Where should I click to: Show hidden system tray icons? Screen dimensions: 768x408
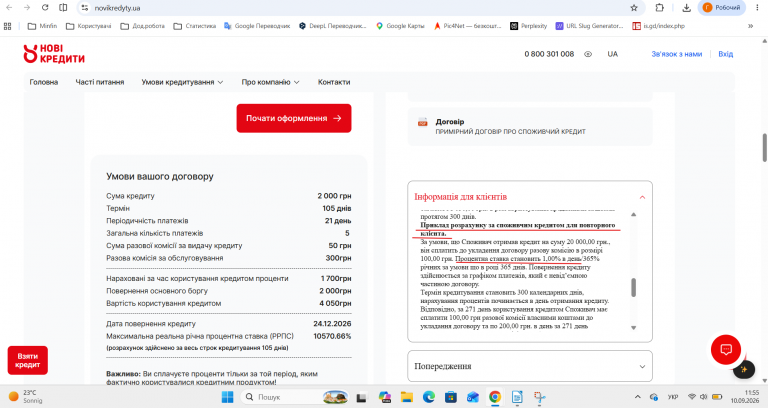[x=637, y=397]
